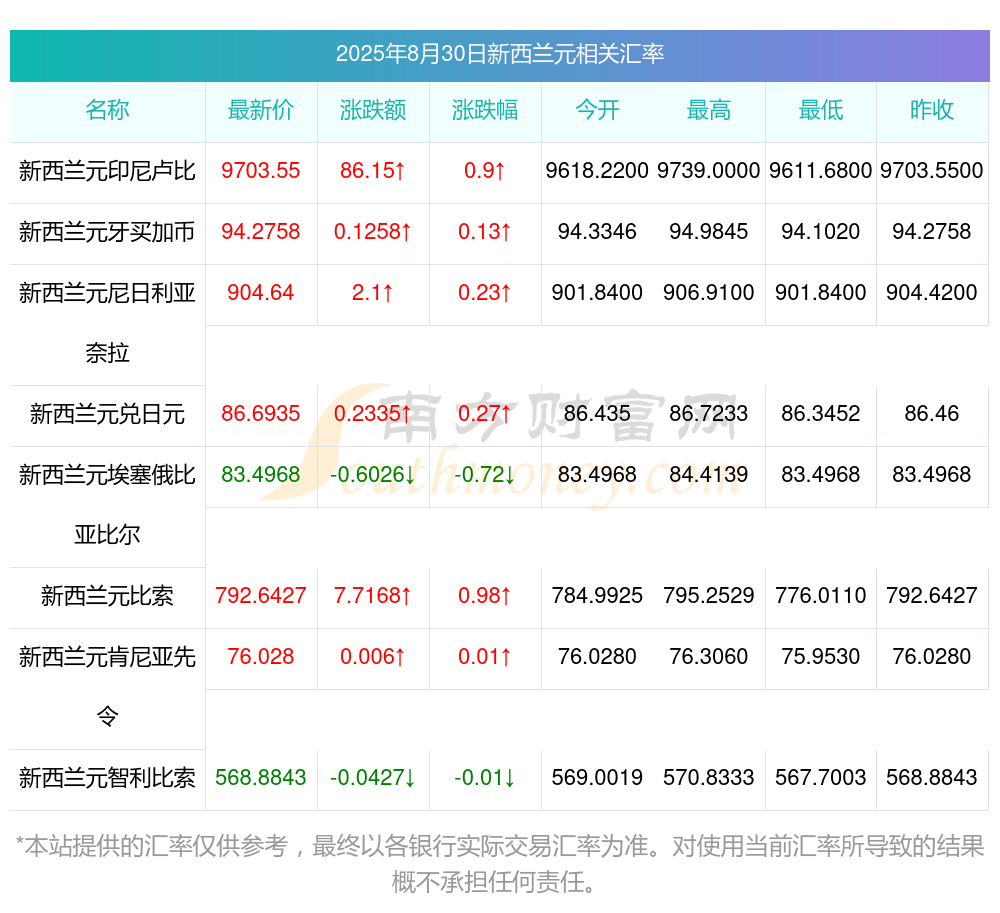The image size is (1000, 913).
Task: Select the 新西兰元肯尼亚先令 row name
Action: (107, 686)
